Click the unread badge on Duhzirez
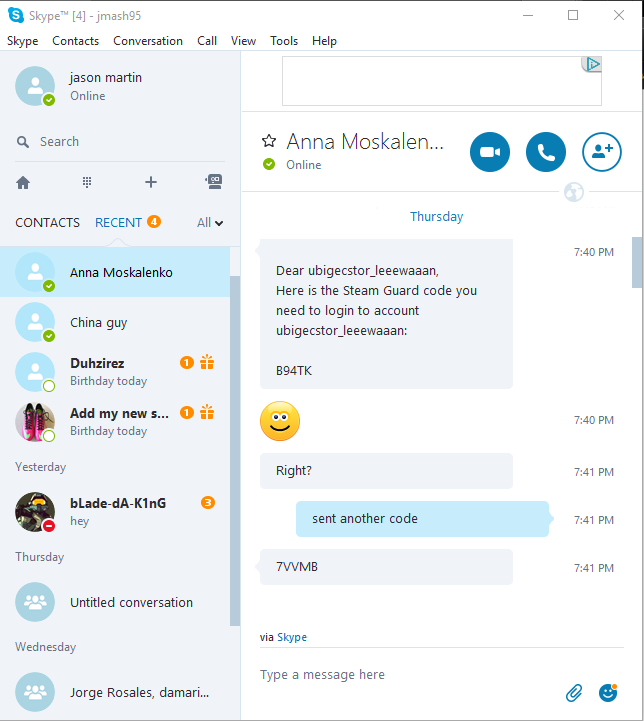The height and width of the screenshot is (721, 644). pyautogui.click(x=187, y=363)
